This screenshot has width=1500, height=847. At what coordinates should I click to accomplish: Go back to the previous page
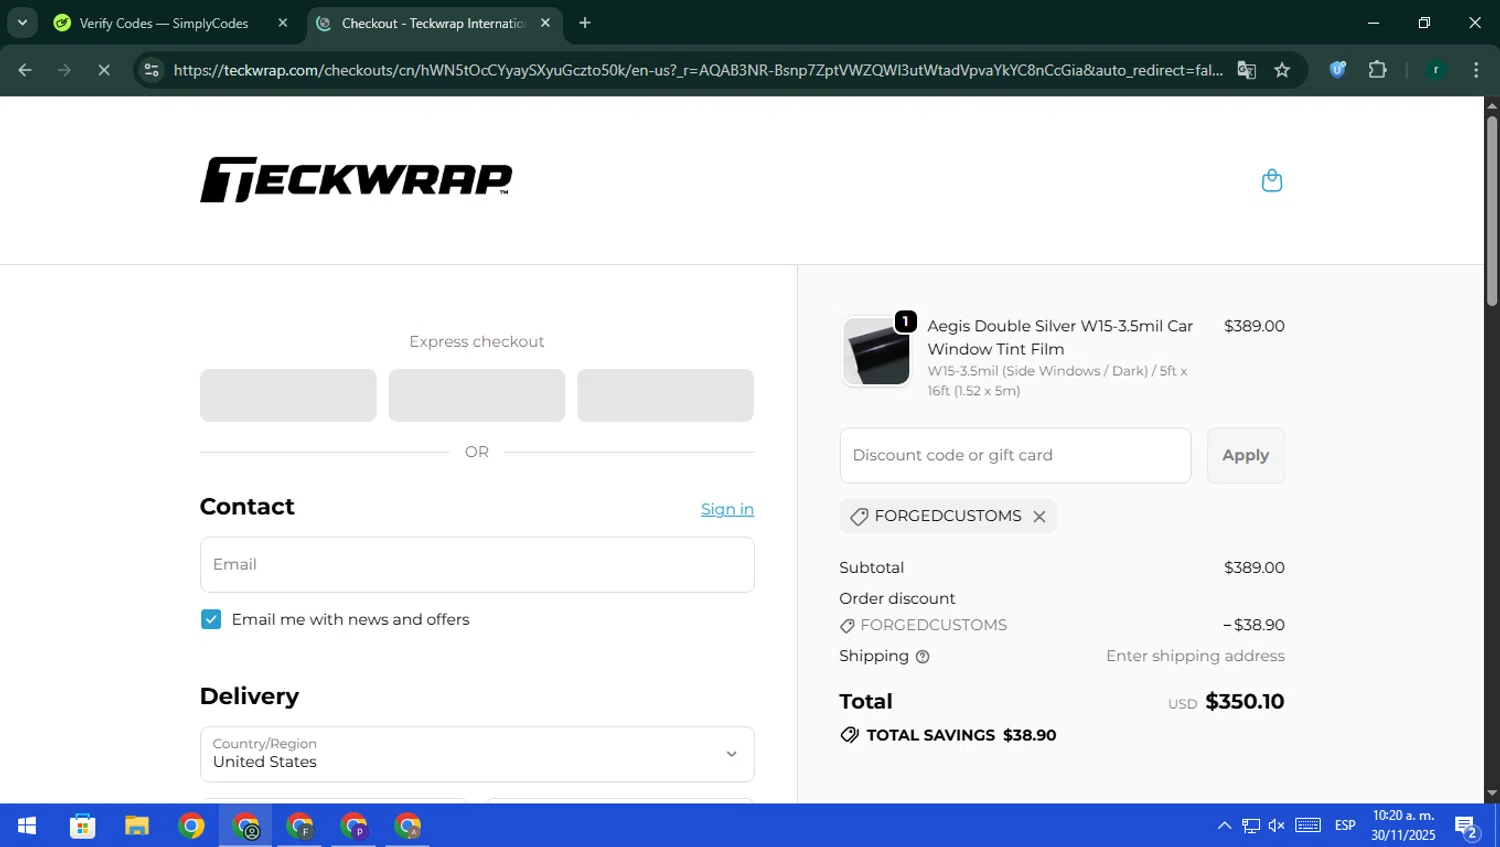point(25,70)
